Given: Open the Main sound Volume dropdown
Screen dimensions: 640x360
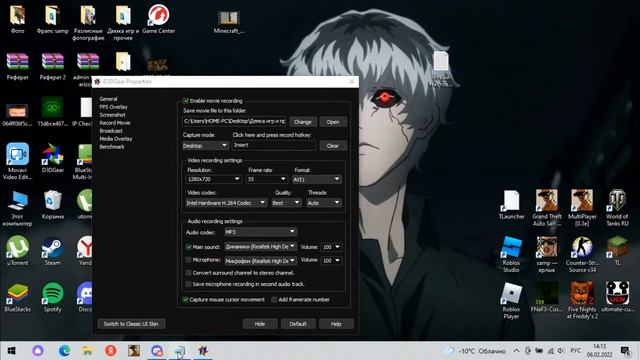Looking at the screenshot, I should tap(331, 247).
